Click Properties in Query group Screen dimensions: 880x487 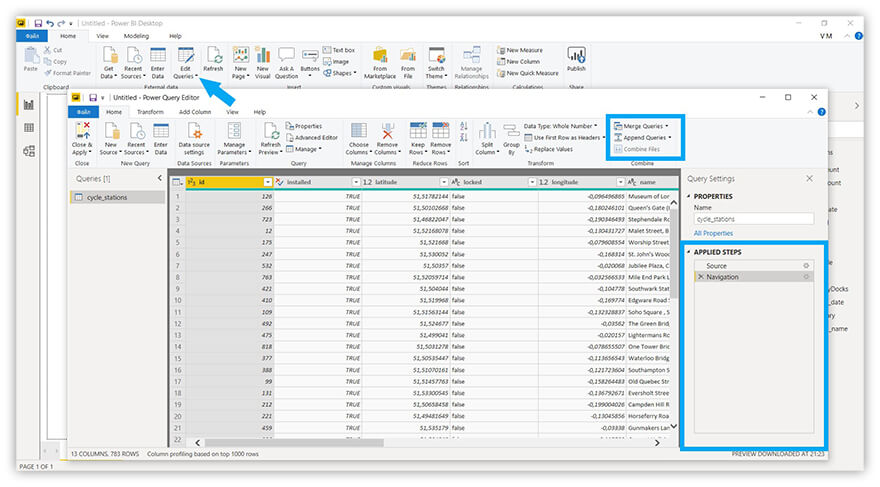pos(304,126)
